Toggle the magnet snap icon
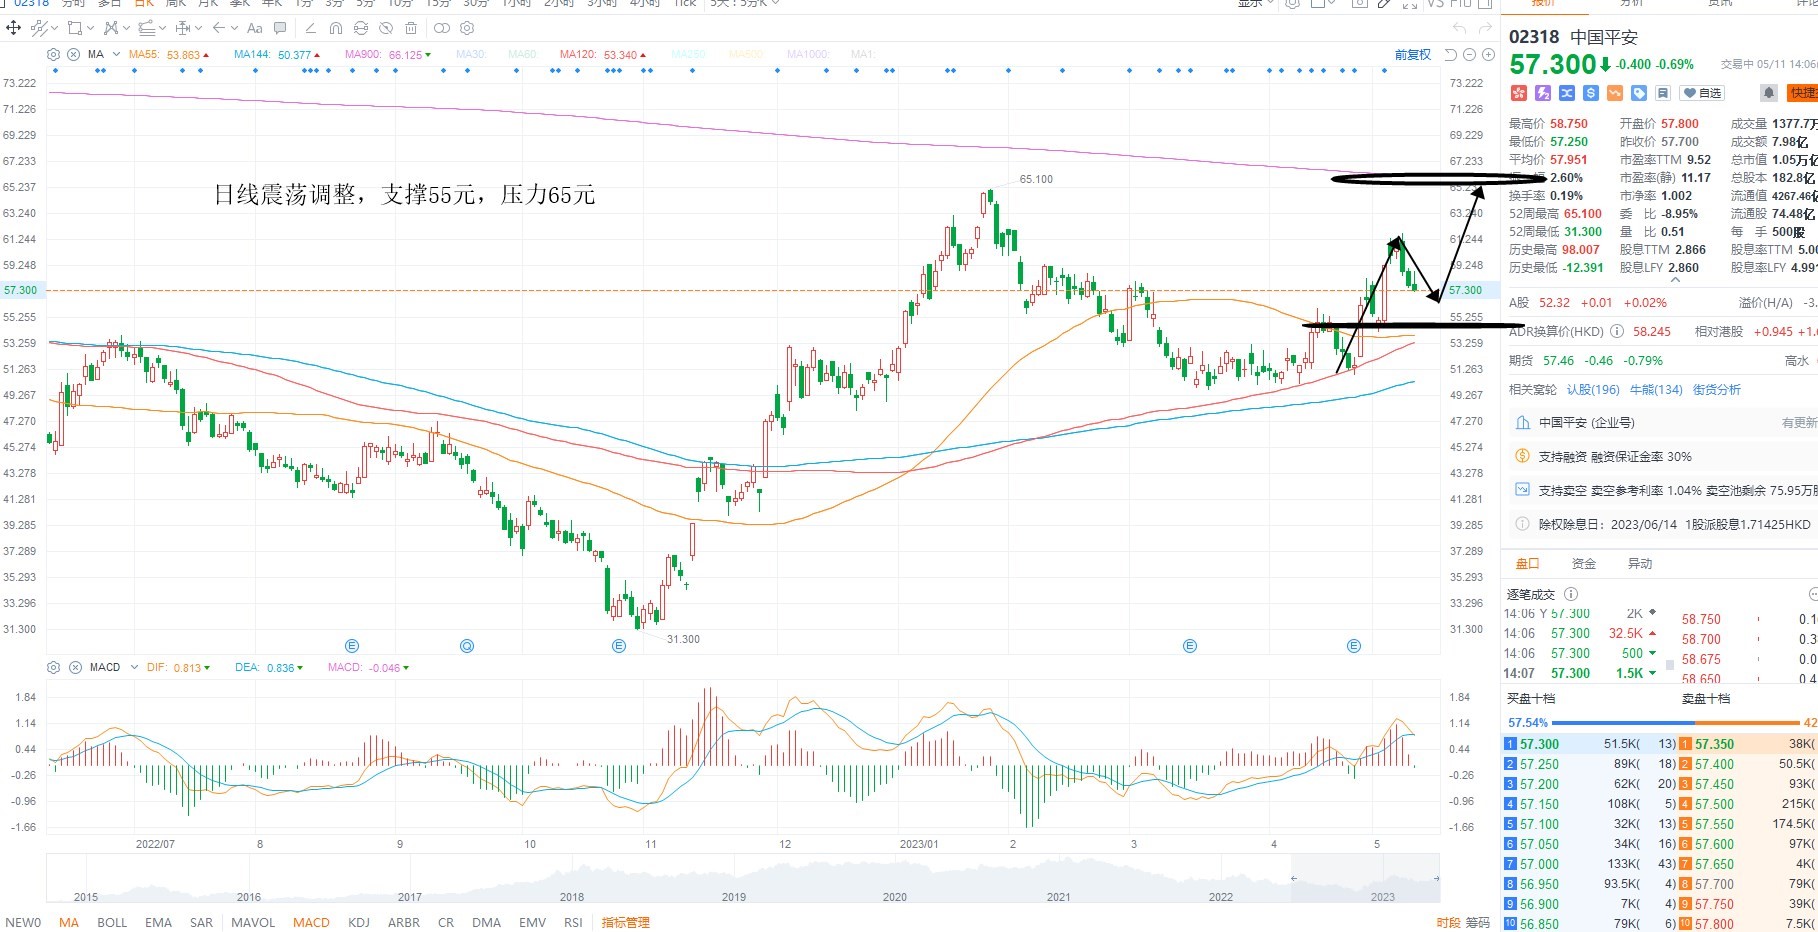The image size is (1818, 932). [336, 28]
